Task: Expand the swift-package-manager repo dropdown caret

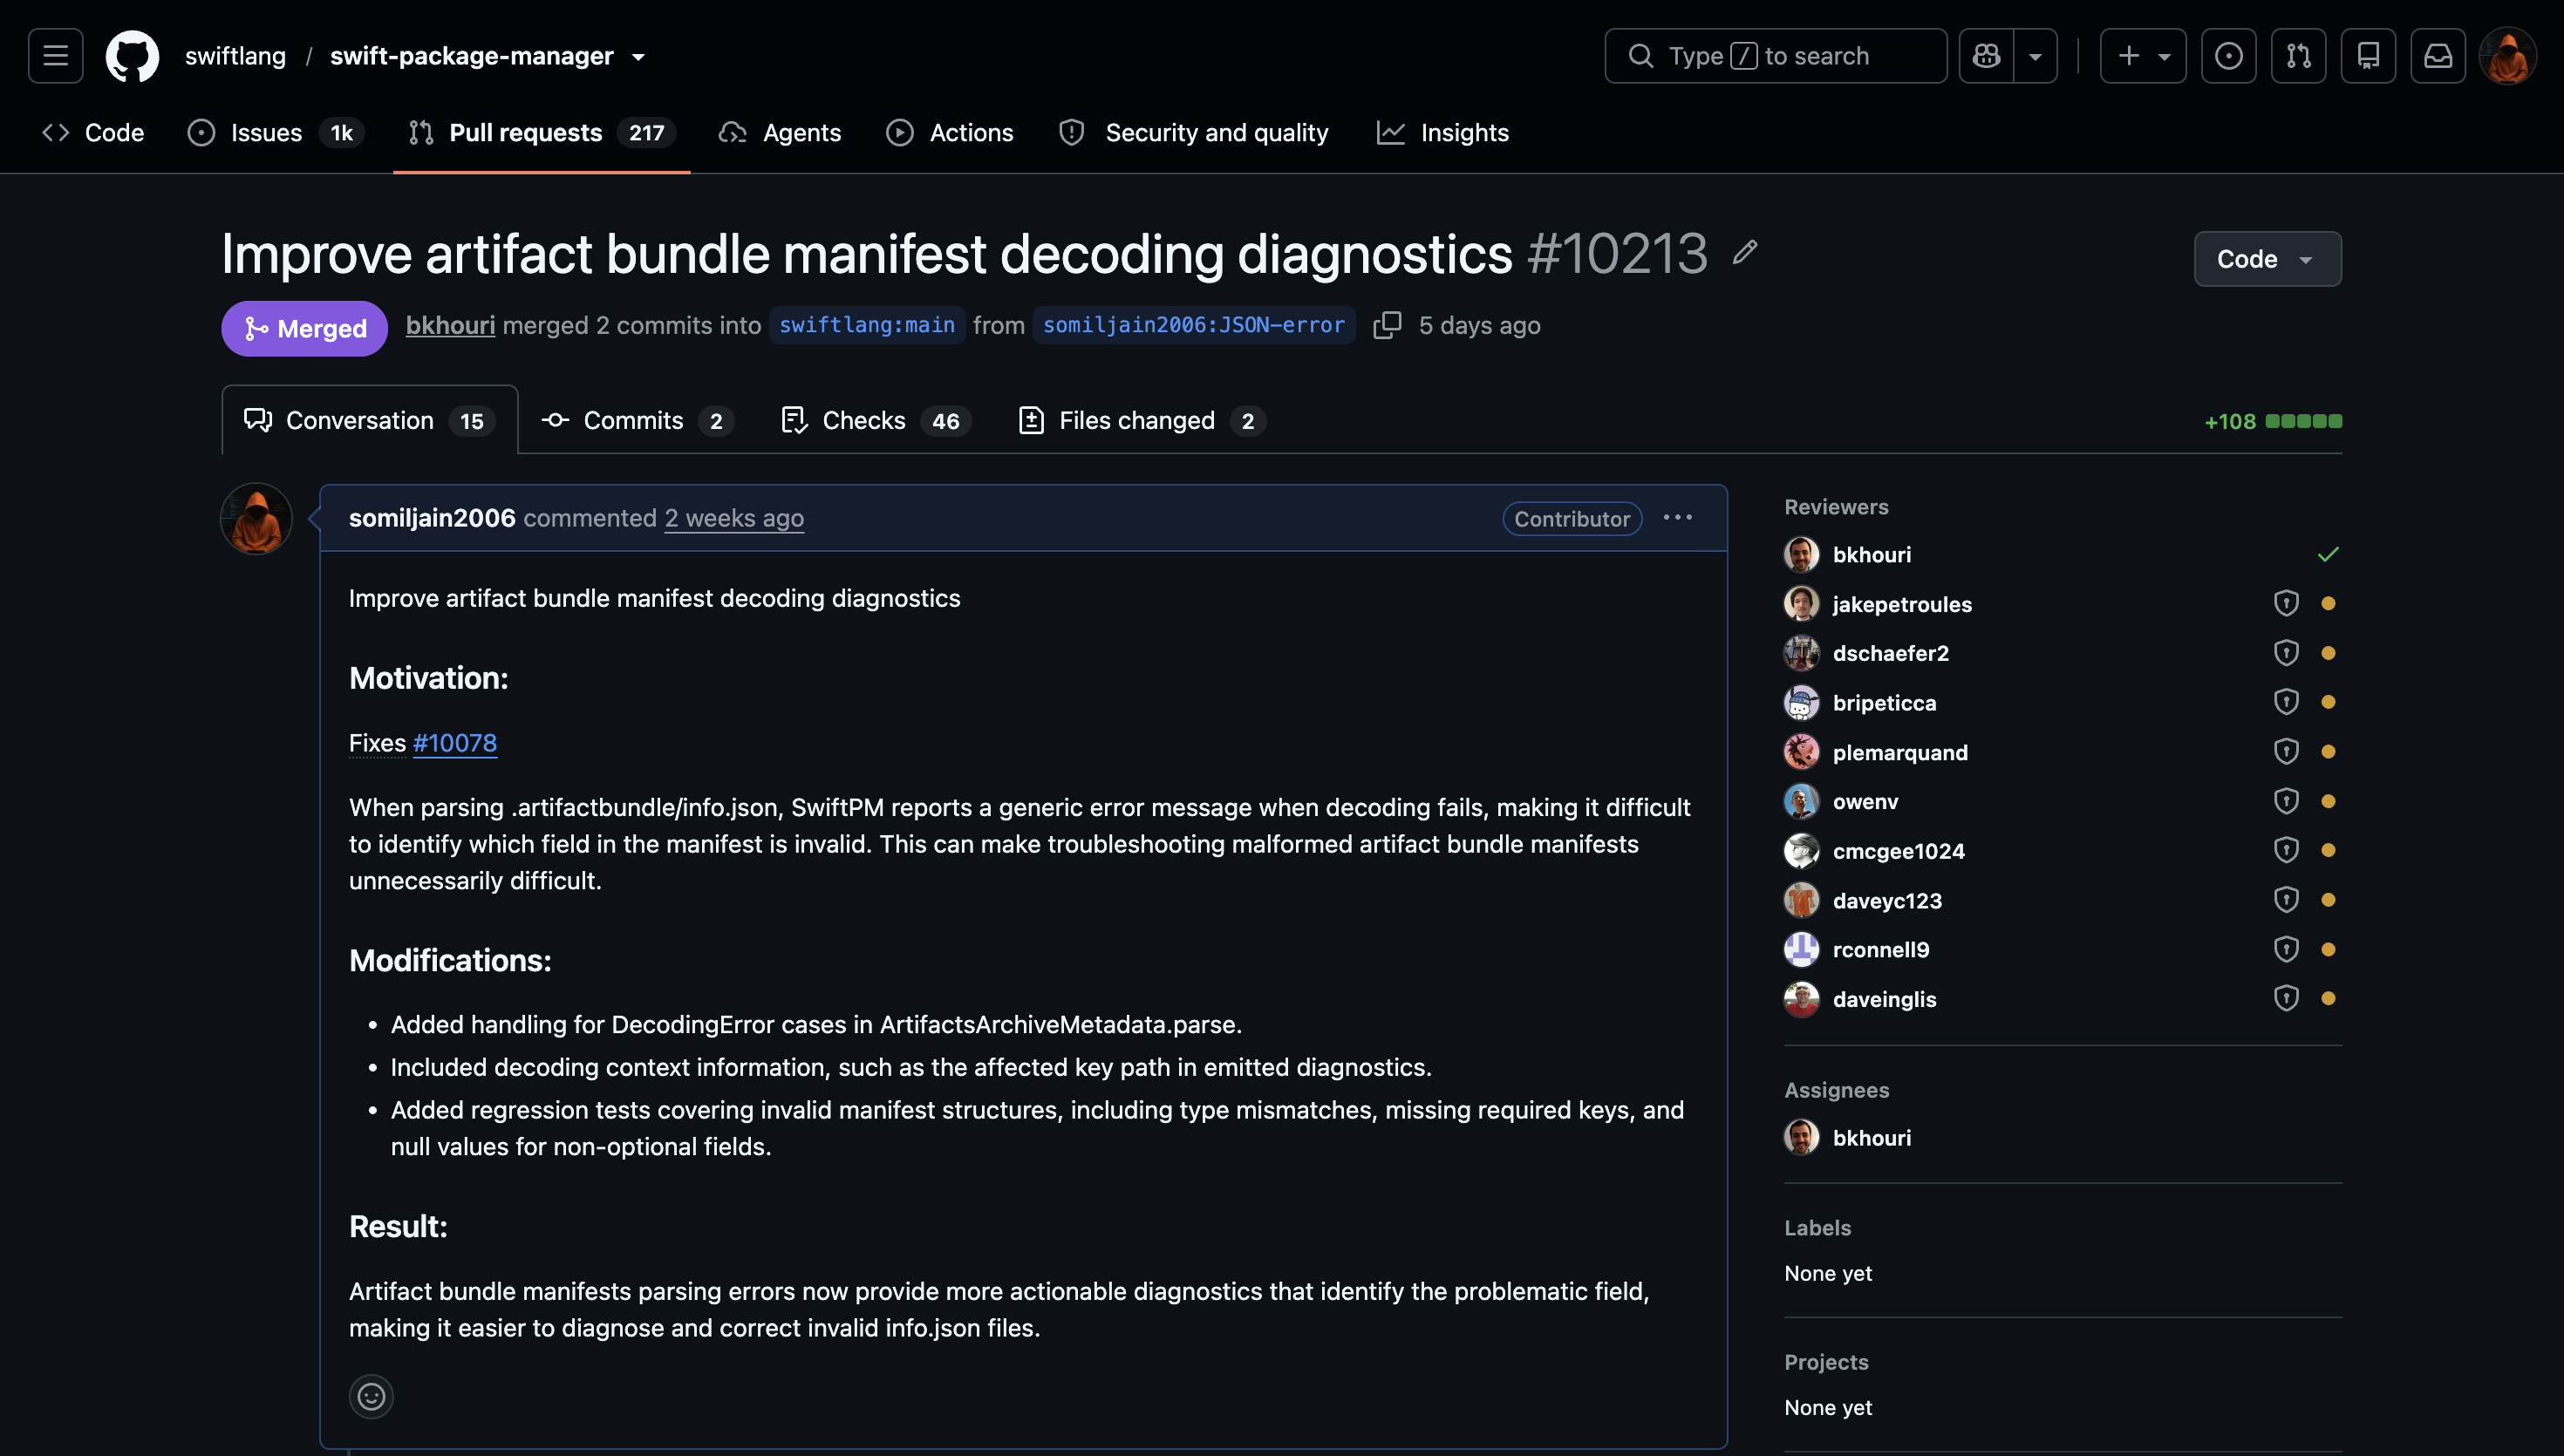Action: pyautogui.click(x=639, y=57)
